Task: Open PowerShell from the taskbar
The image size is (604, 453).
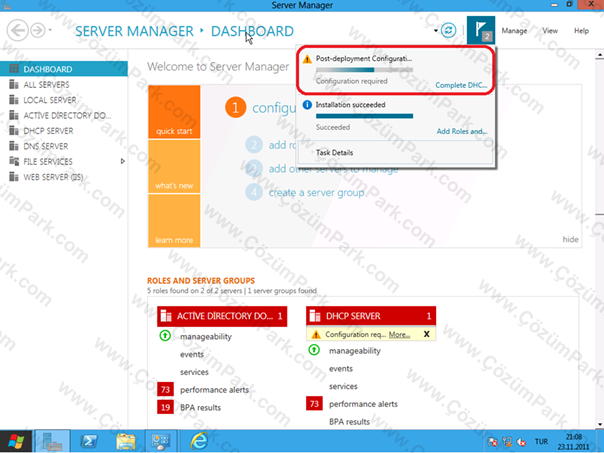Action: click(89, 441)
